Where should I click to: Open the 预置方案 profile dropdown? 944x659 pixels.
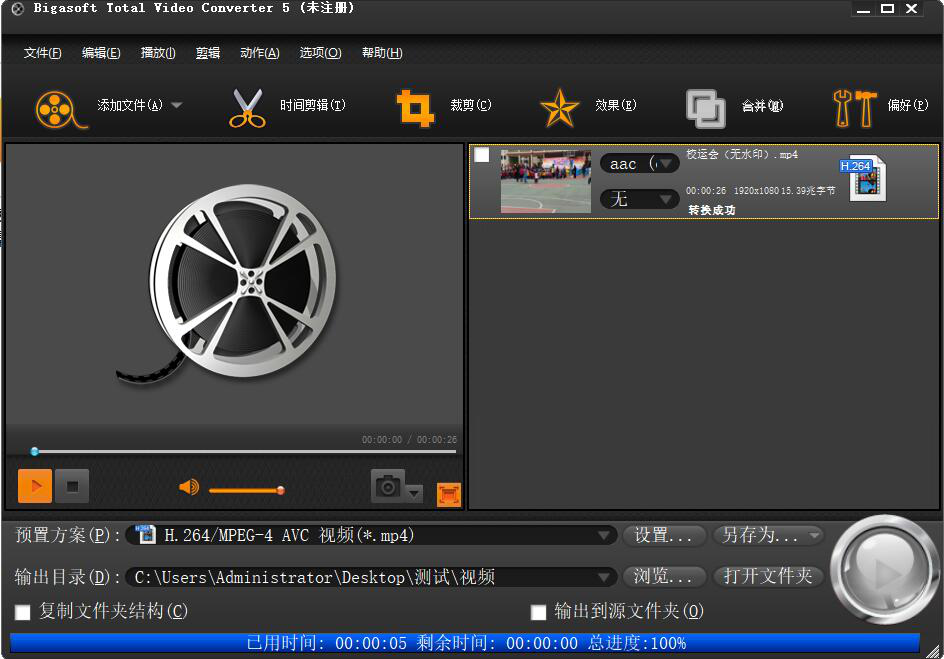click(604, 536)
